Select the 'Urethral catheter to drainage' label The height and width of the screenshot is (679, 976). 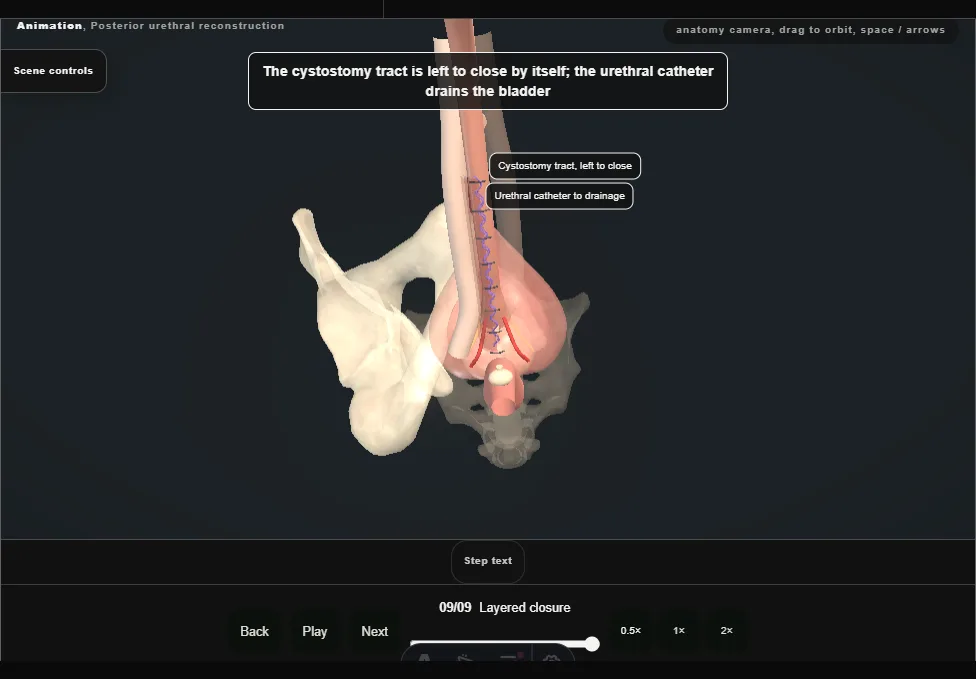pyautogui.click(x=559, y=196)
